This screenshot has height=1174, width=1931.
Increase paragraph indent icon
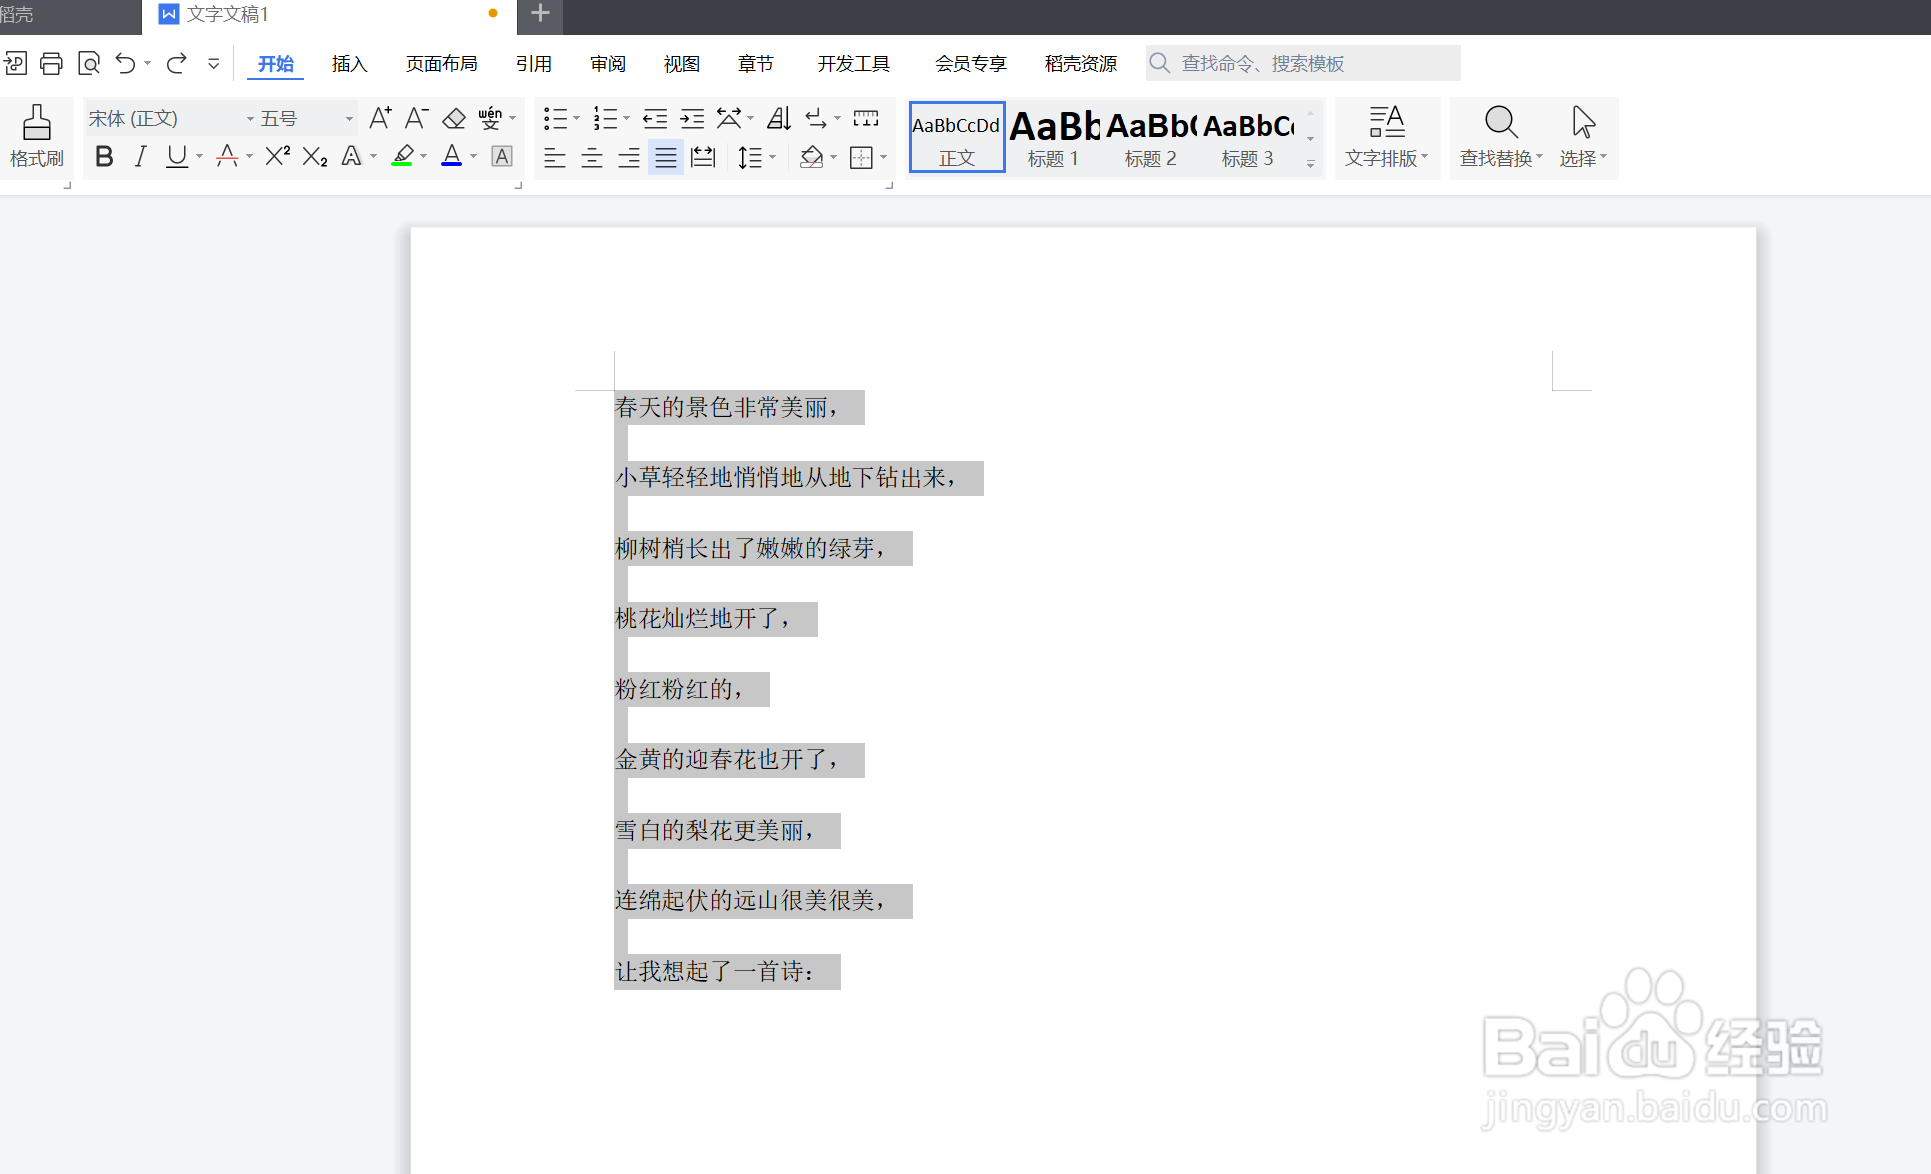(692, 119)
